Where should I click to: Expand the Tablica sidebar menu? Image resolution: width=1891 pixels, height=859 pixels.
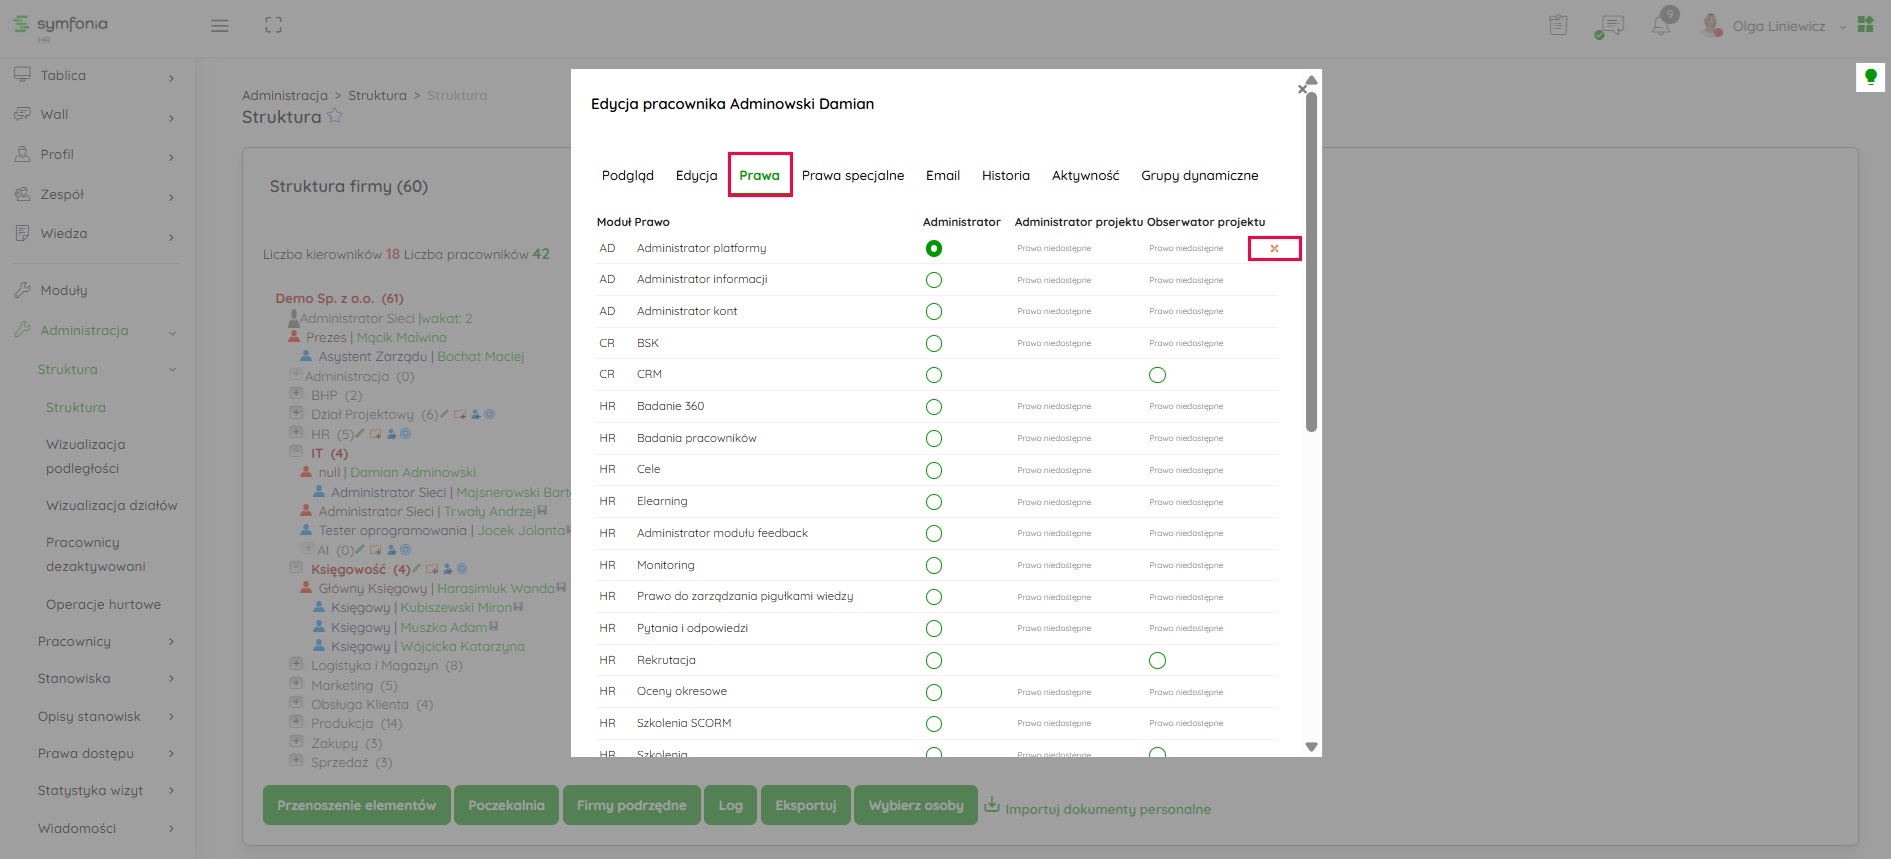tap(95, 76)
